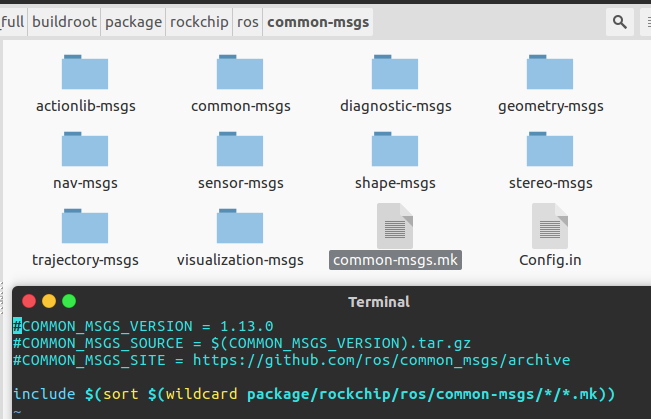Maximize the Terminal with the green button
The height and width of the screenshot is (419, 651).
(69, 301)
